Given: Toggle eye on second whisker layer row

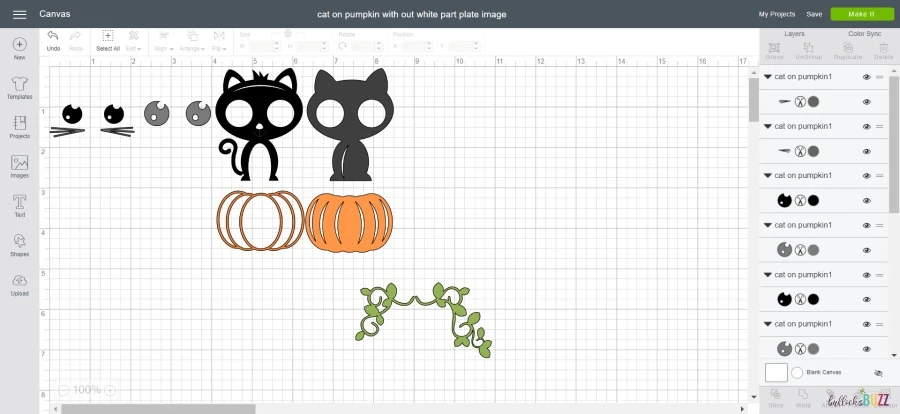Looking at the screenshot, I should point(867,152).
